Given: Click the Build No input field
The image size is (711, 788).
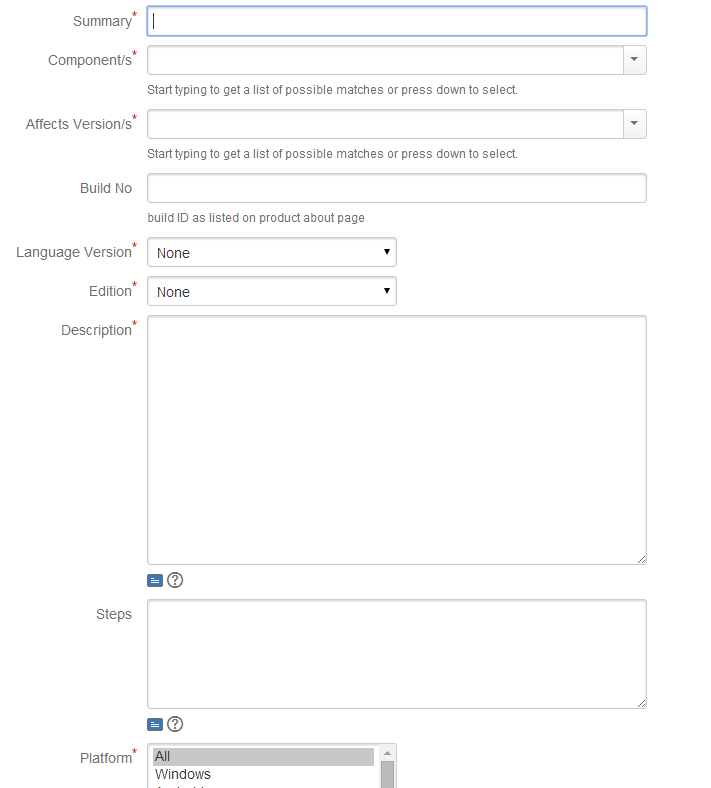Looking at the screenshot, I should point(397,188).
